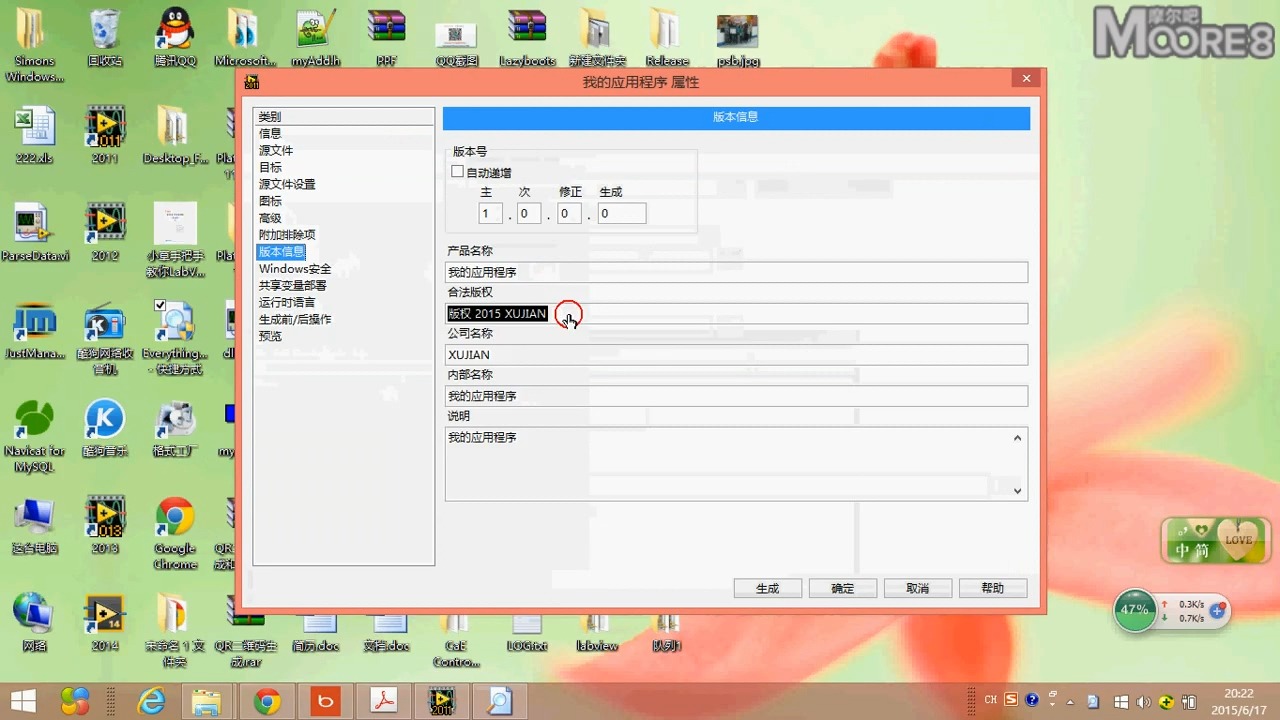The image size is (1280, 720).
Task: Select the Windows安全 category in the list
Action: coord(295,268)
